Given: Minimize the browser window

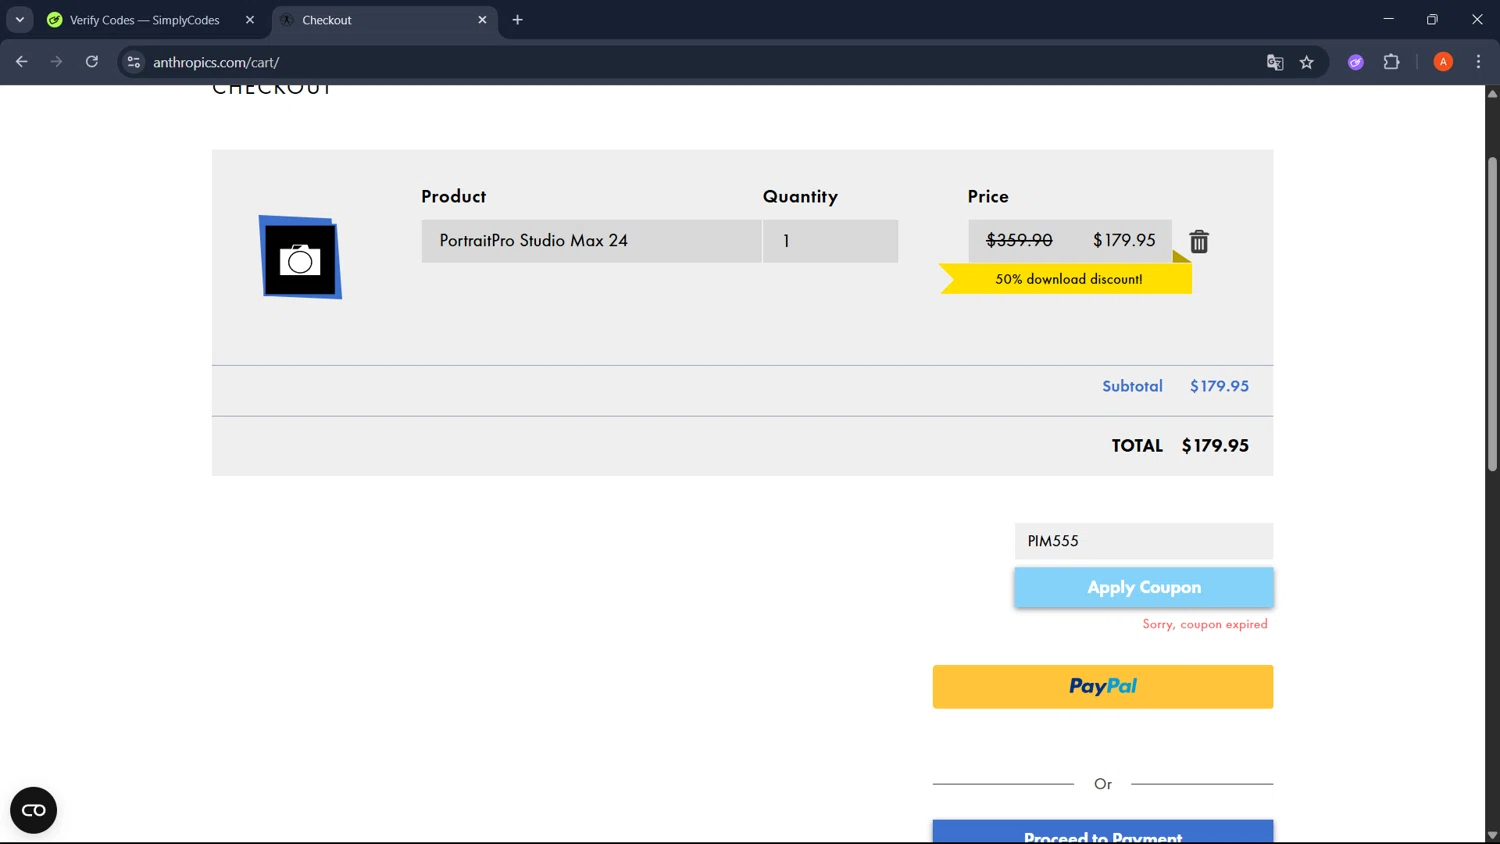Looking at the screenshot, I should point(1388,20).
